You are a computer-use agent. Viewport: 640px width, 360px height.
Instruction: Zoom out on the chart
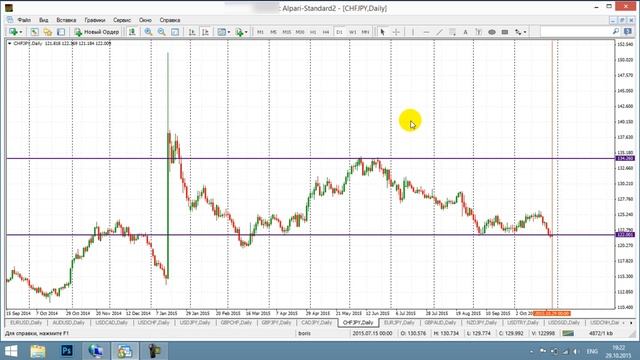pyautogui.click(x=162, y=32)
